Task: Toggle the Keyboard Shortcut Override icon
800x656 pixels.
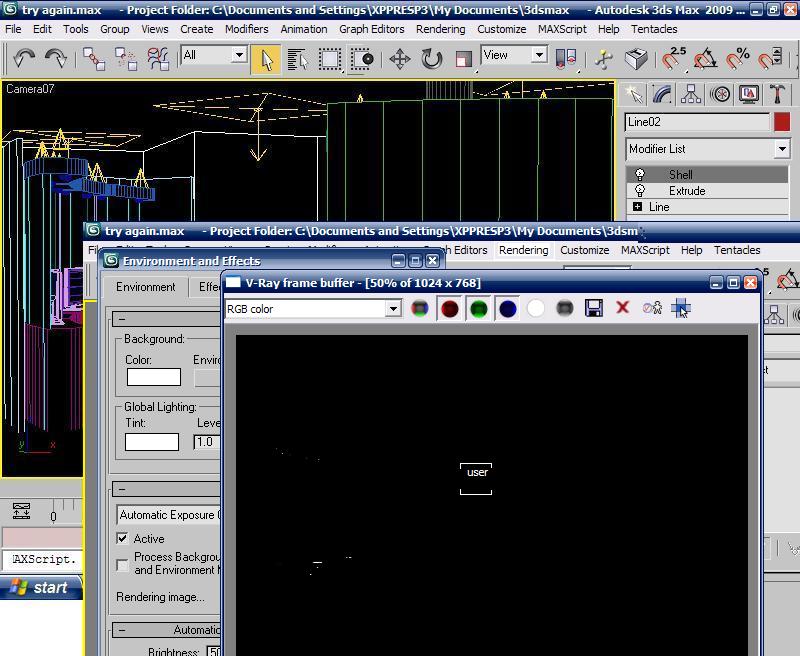Action: [636, 59]
